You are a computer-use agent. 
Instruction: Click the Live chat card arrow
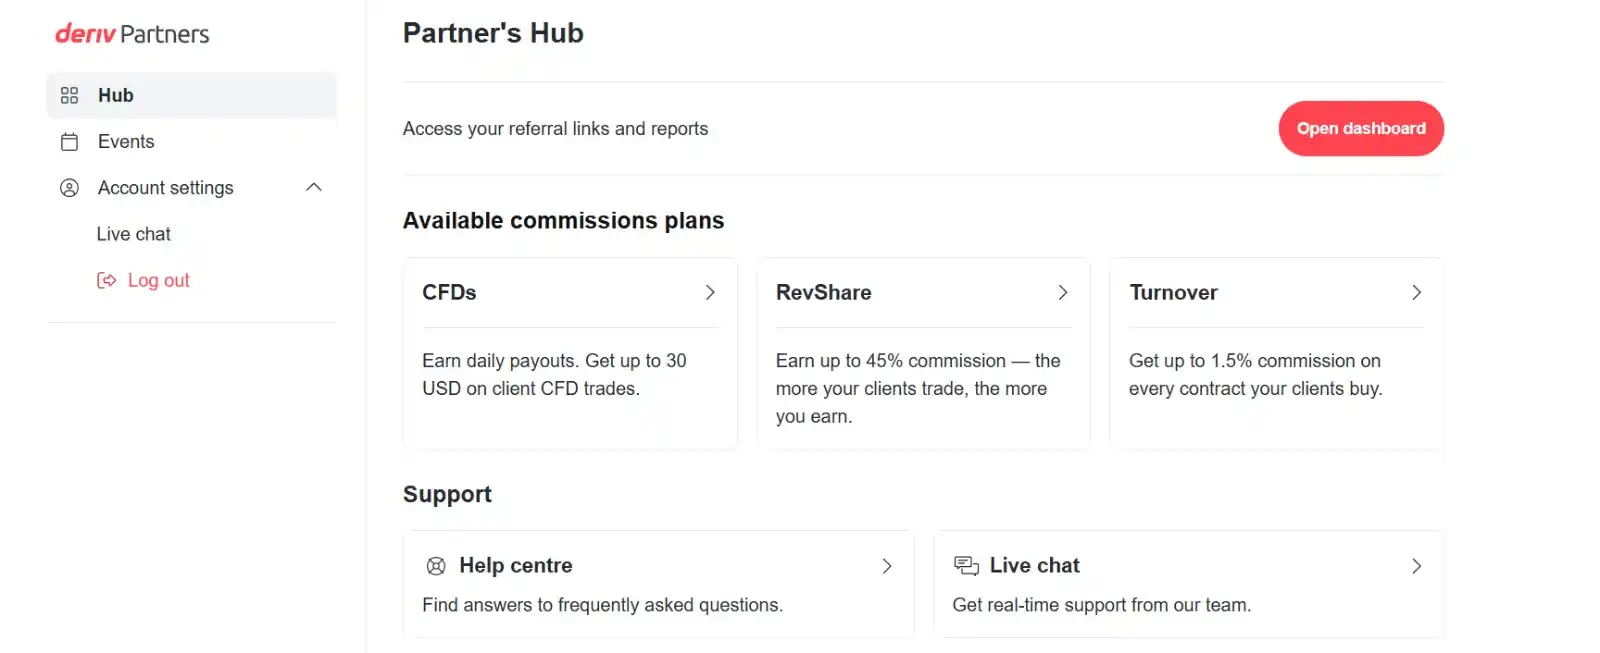pos(1416,566)
